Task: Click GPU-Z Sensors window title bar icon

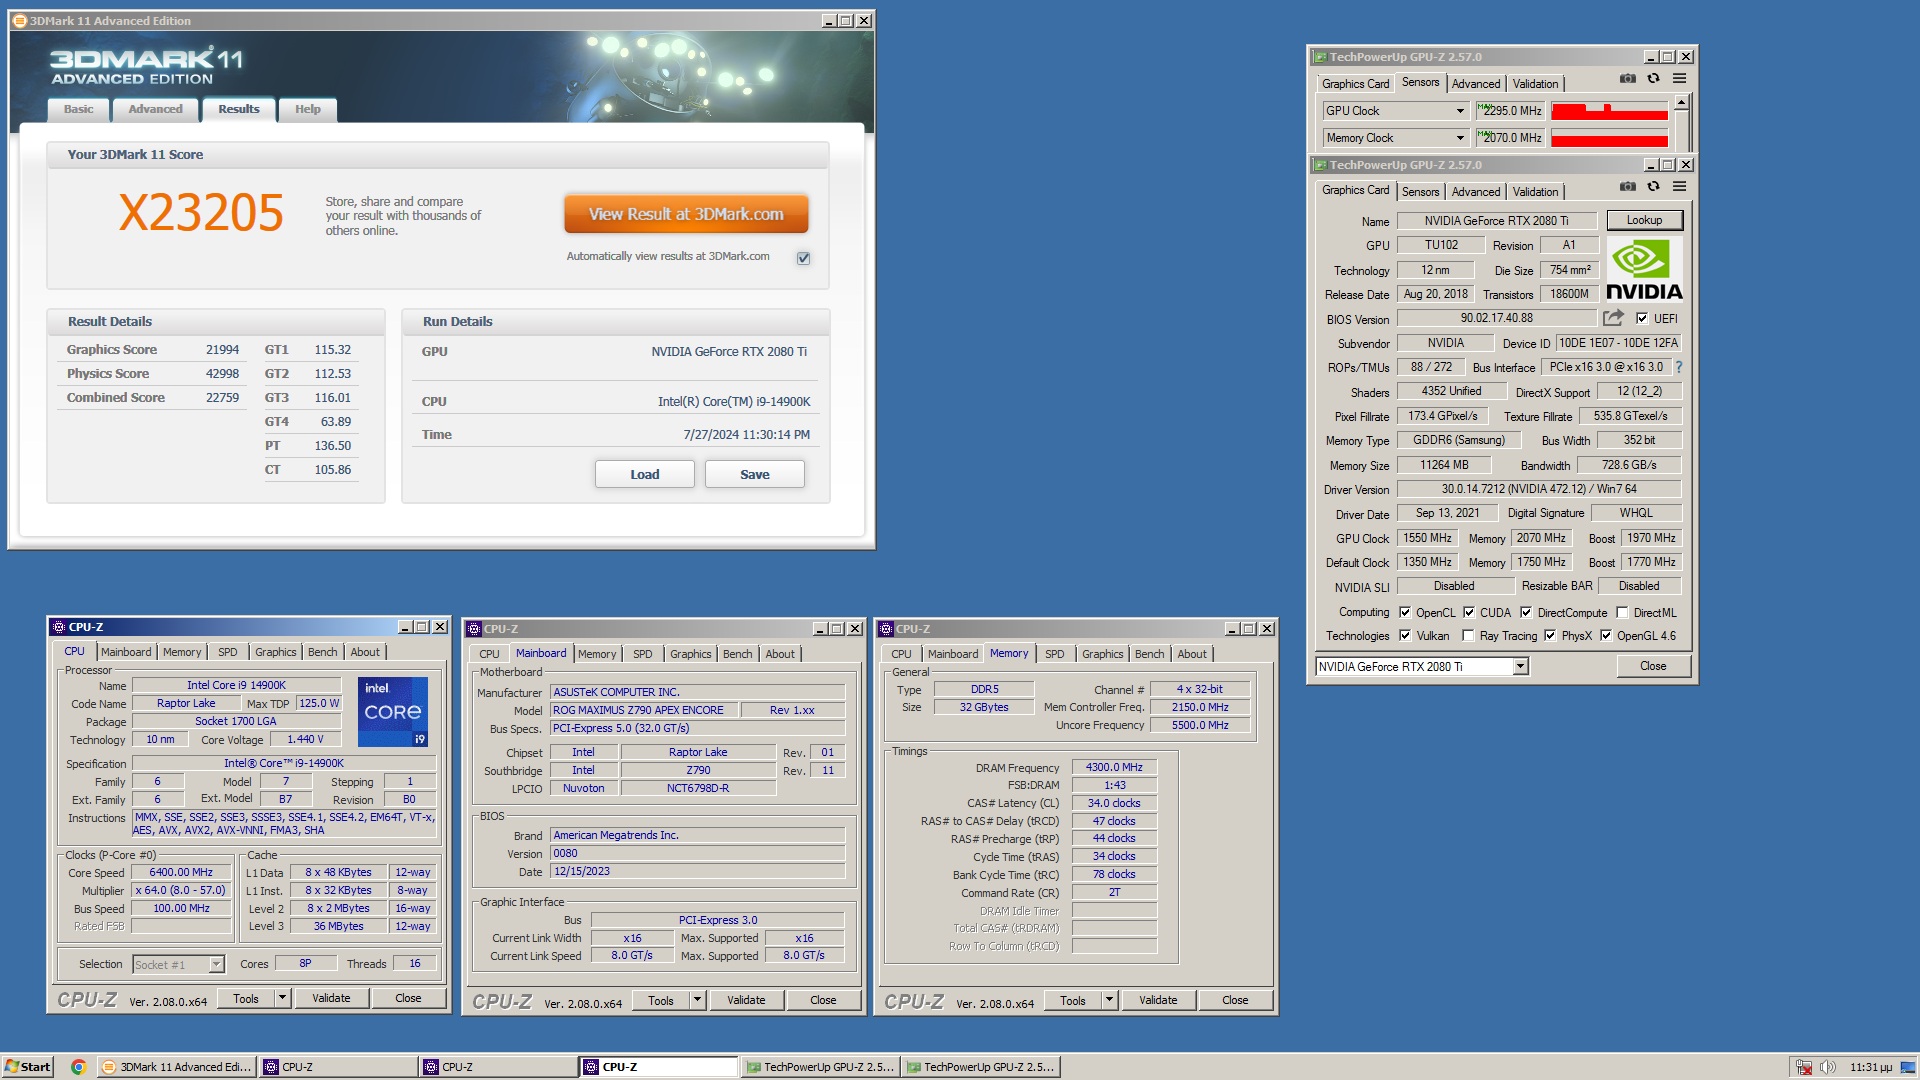Action: click(x=1320, y=57)
